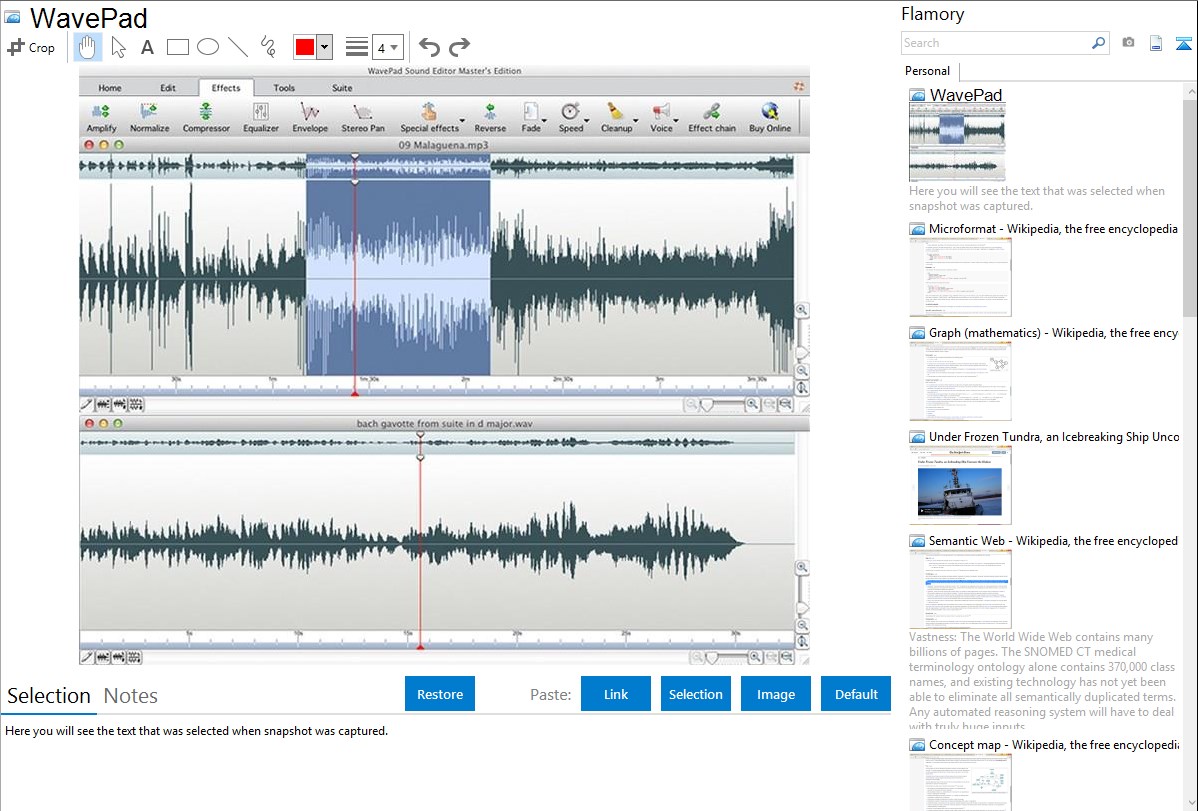Activate the hand pan tool
Screen dimensions: 1198x811
click(x=87, y=47)
